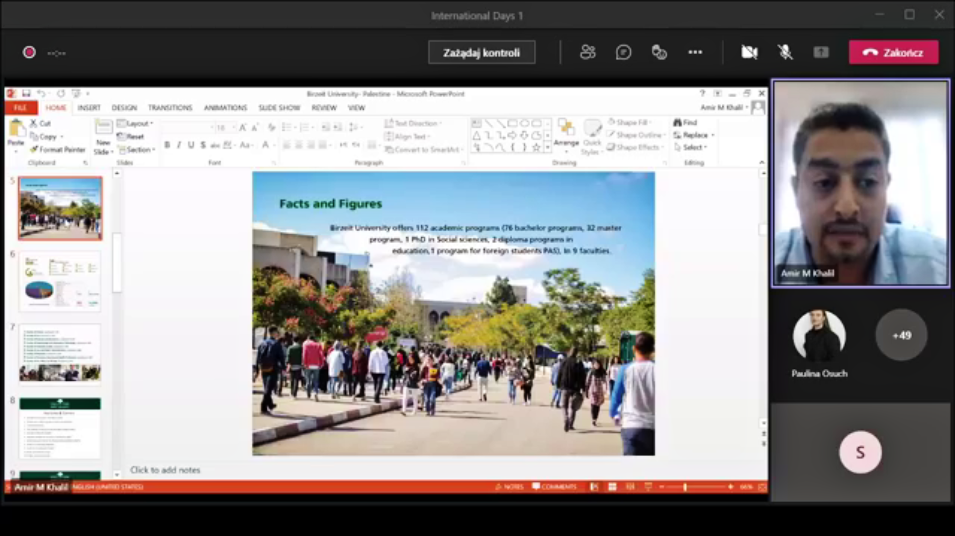955x536 pixels.
Task: Click the Increase Font Size icon
Action: pos(243,127)
